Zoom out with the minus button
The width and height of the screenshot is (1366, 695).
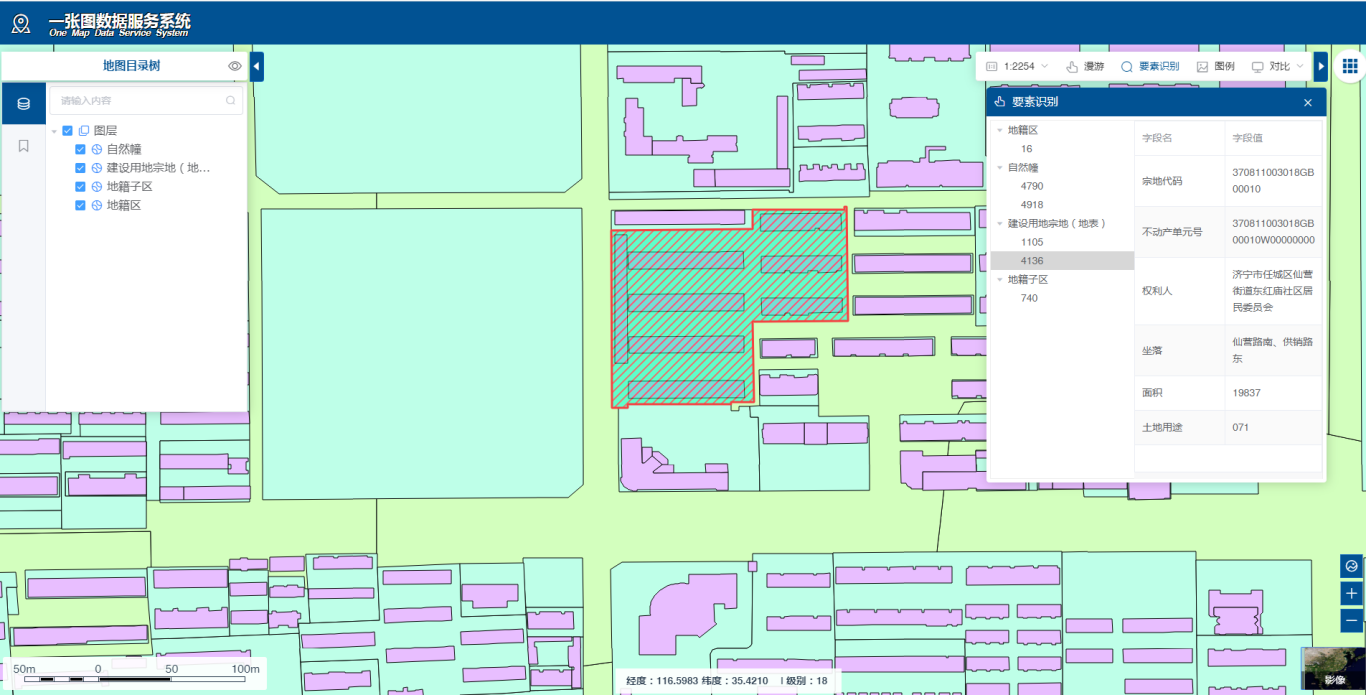1351,620
